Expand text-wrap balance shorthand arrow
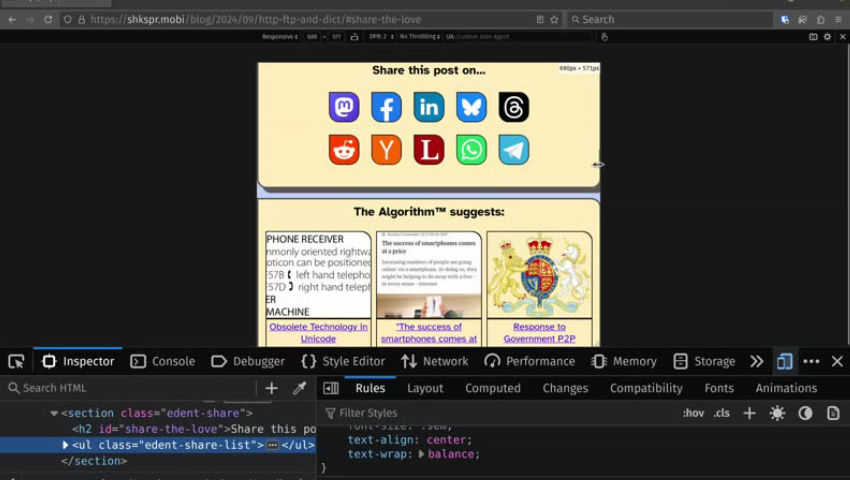850x480 pixels. coord(421,454)
